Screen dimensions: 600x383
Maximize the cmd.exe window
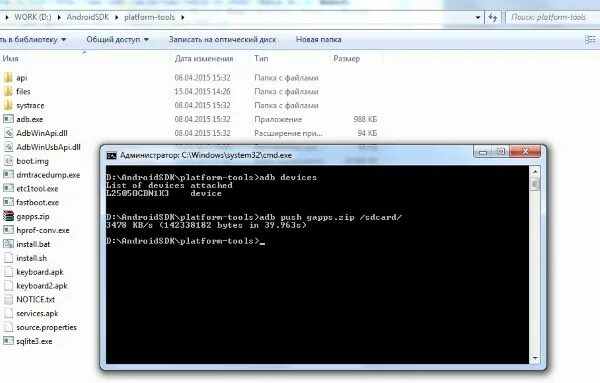(501, 152)
